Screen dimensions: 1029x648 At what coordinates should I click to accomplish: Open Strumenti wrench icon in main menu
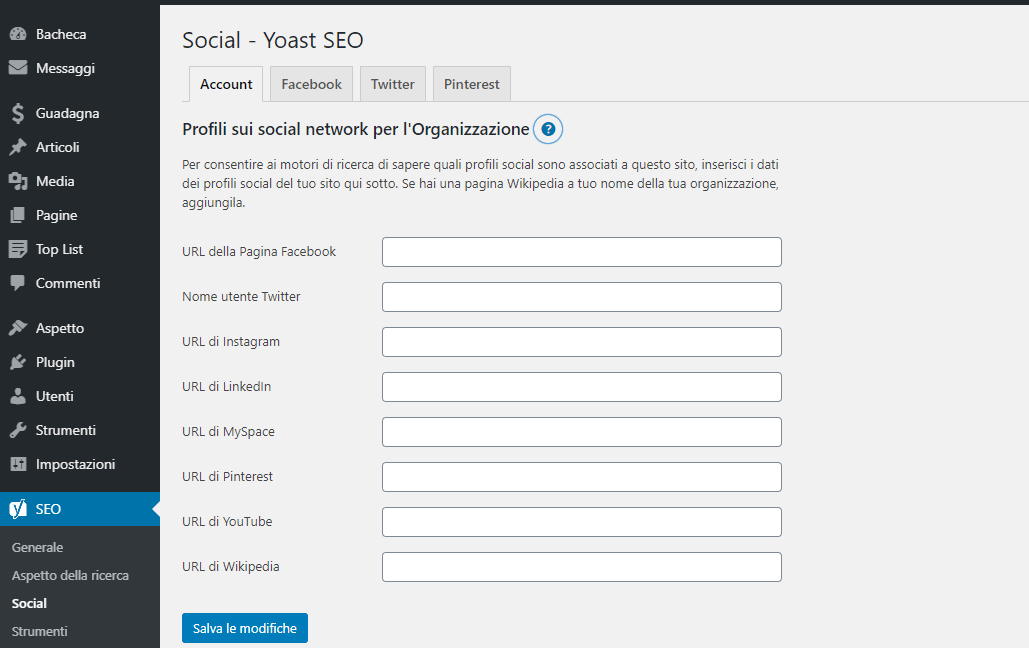18,430
